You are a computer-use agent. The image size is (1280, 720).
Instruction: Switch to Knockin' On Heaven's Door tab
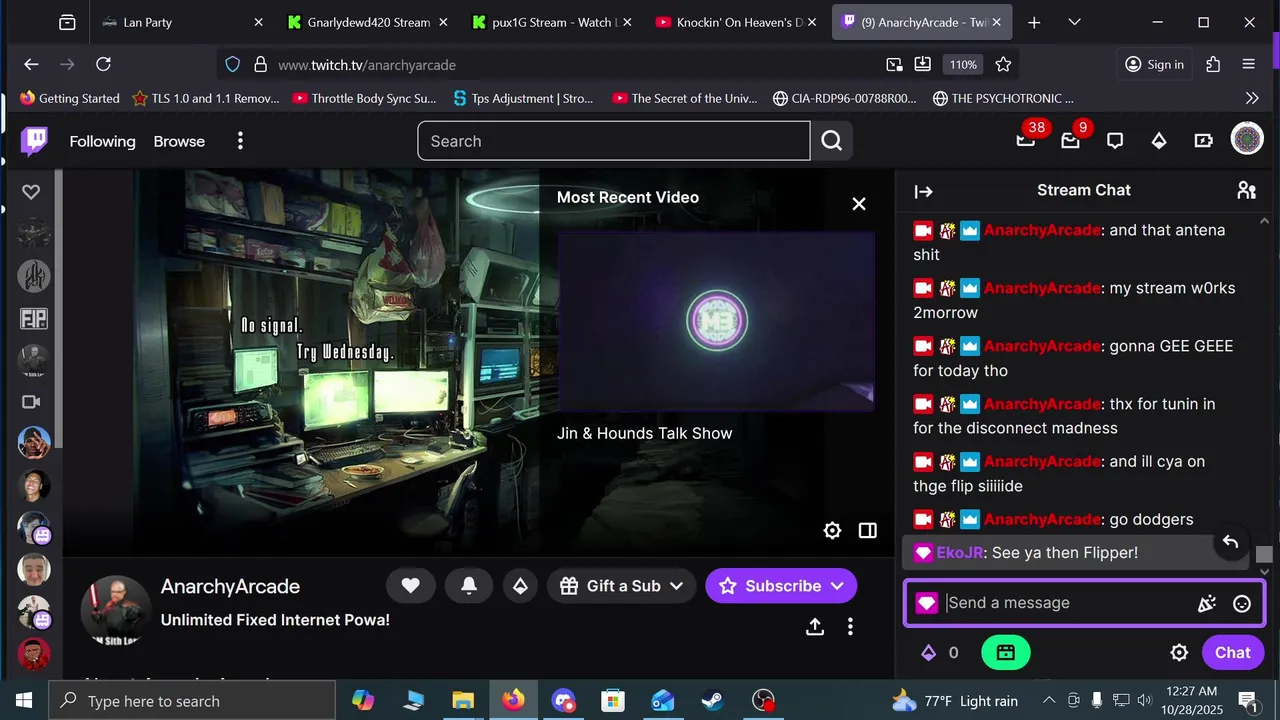tap(738, 22)
